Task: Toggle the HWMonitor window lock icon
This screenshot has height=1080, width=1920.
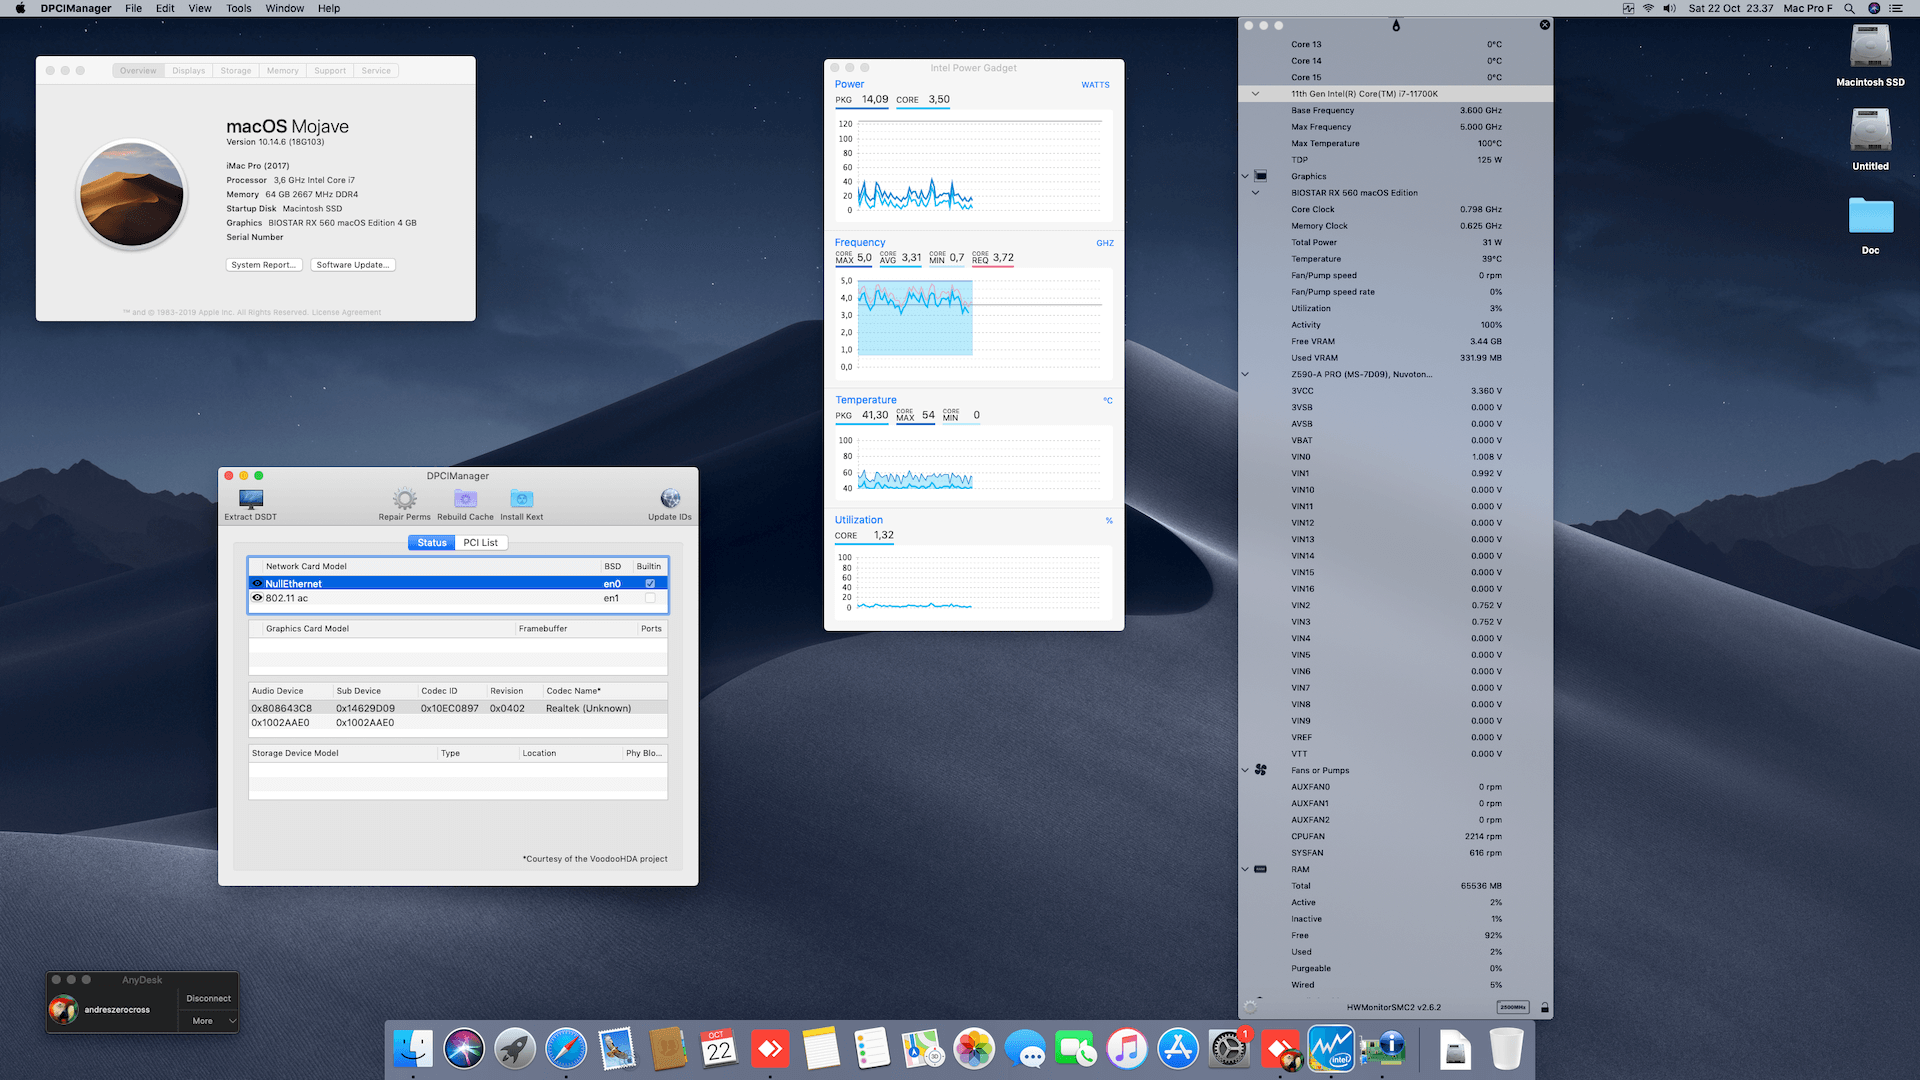Action: 1544,1007
